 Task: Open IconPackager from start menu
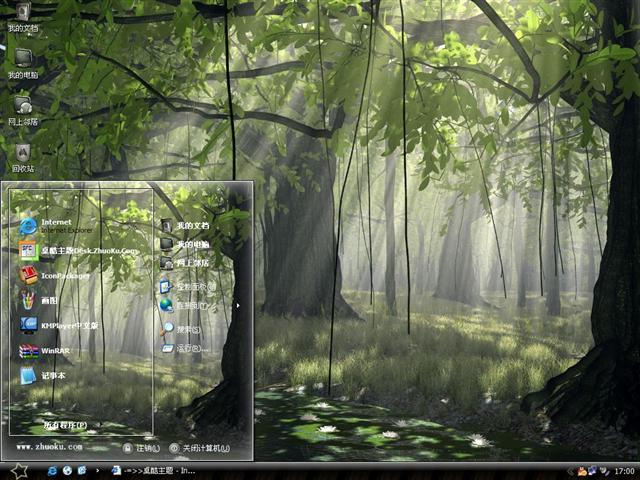click(x=60, y=275)
